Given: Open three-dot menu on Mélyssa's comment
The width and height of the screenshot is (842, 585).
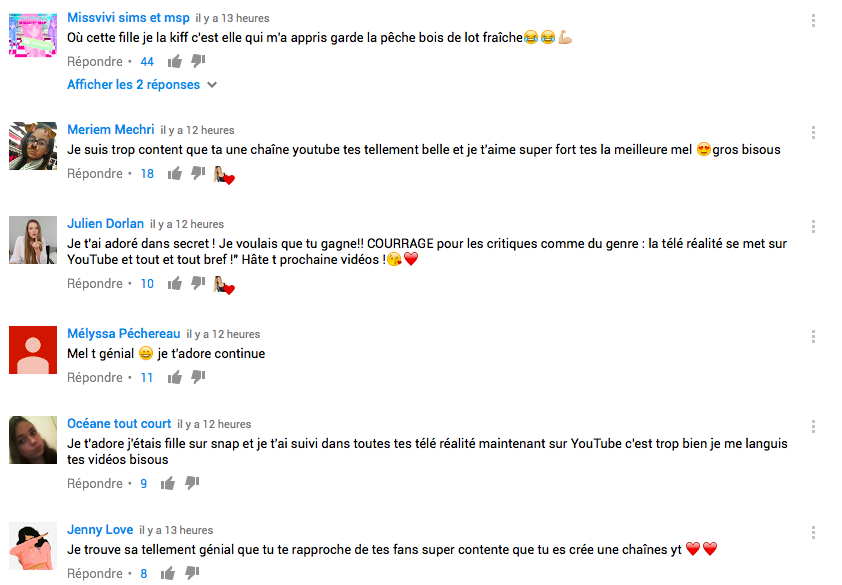Looking at the screenshot, I should pos(814,337).
